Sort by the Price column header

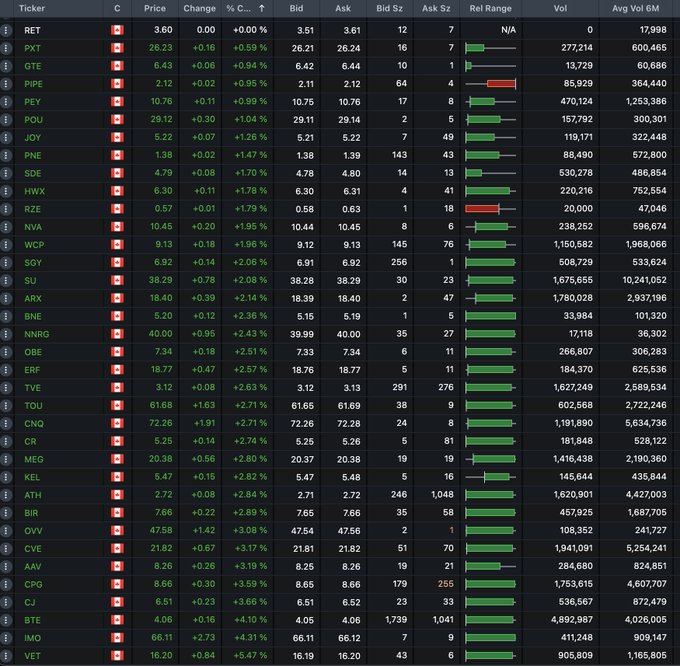click(x=155, y=8)
